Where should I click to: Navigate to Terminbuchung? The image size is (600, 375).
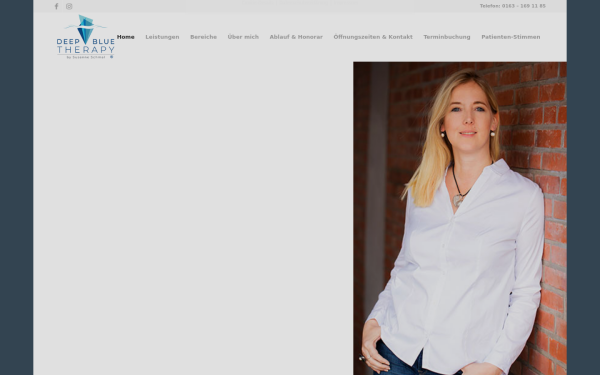pyautogui.click(x=447, y=37)
